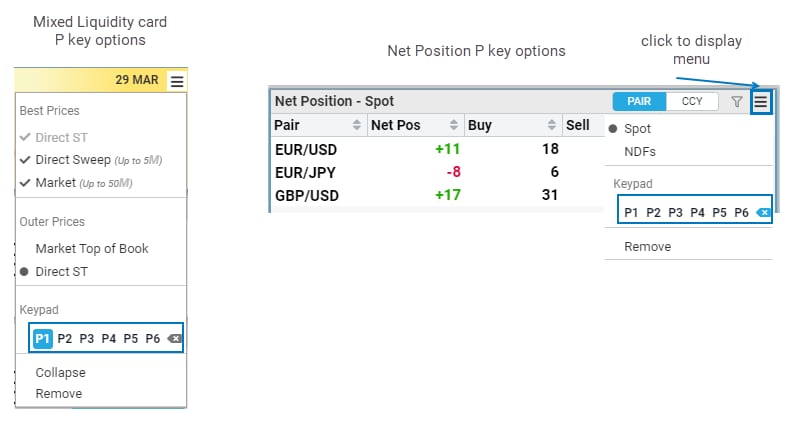Switch to the PAIR view

(x=640, y=101)
